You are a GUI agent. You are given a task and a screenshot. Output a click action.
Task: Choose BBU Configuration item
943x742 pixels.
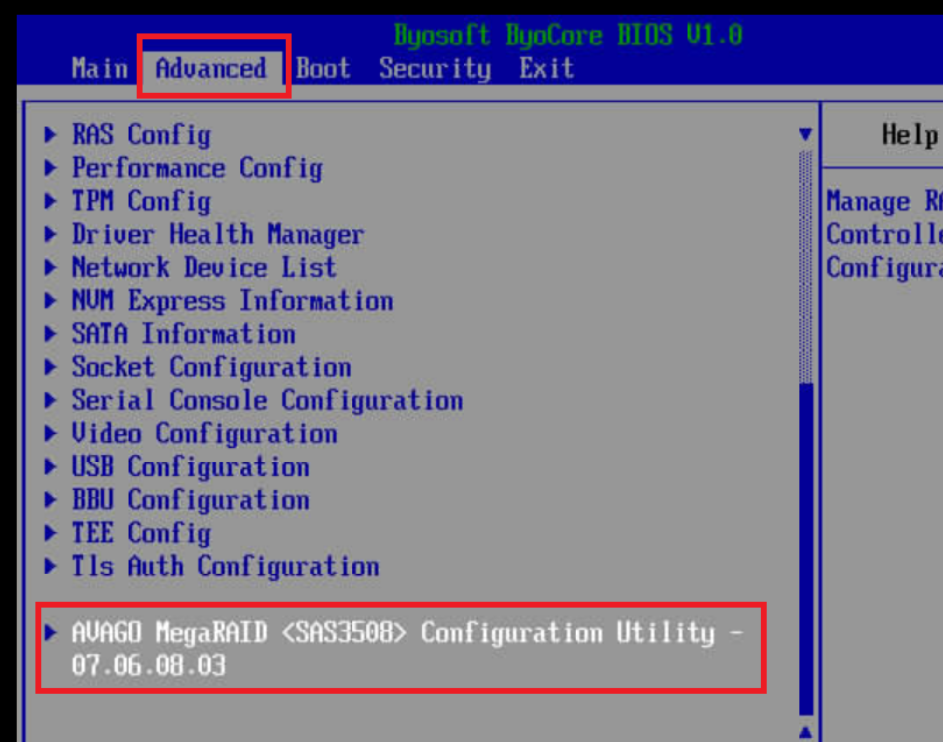(x=190, y=500)
